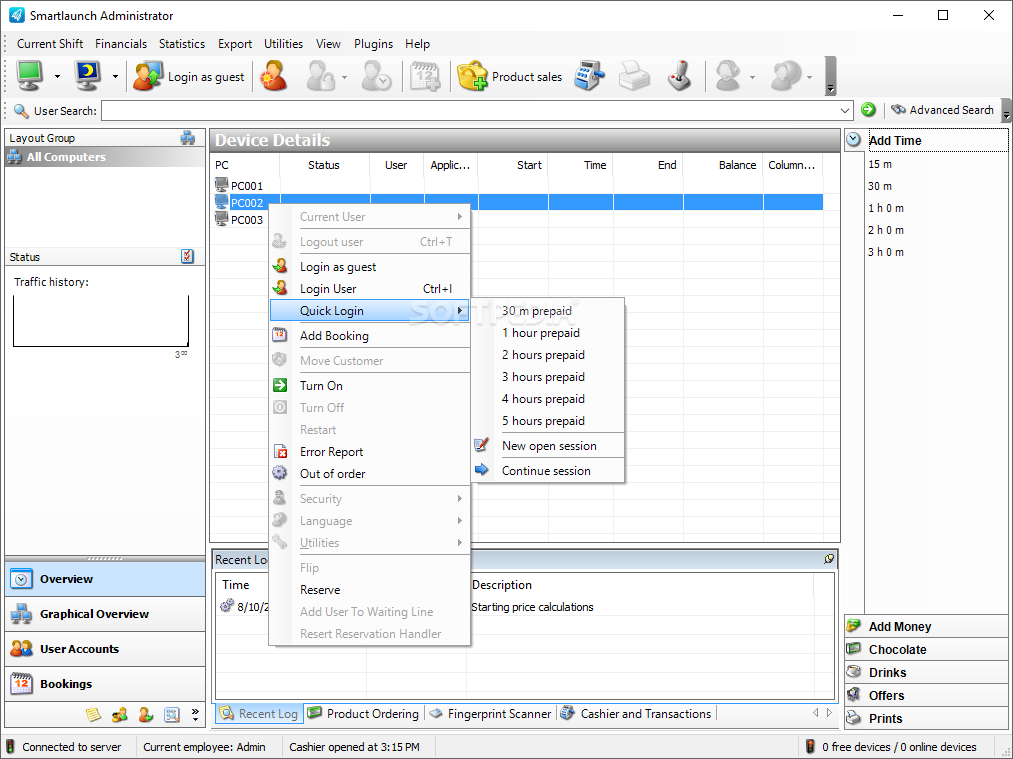
Task: Click the Status panel checklist icon
Action: pos(187,256)
